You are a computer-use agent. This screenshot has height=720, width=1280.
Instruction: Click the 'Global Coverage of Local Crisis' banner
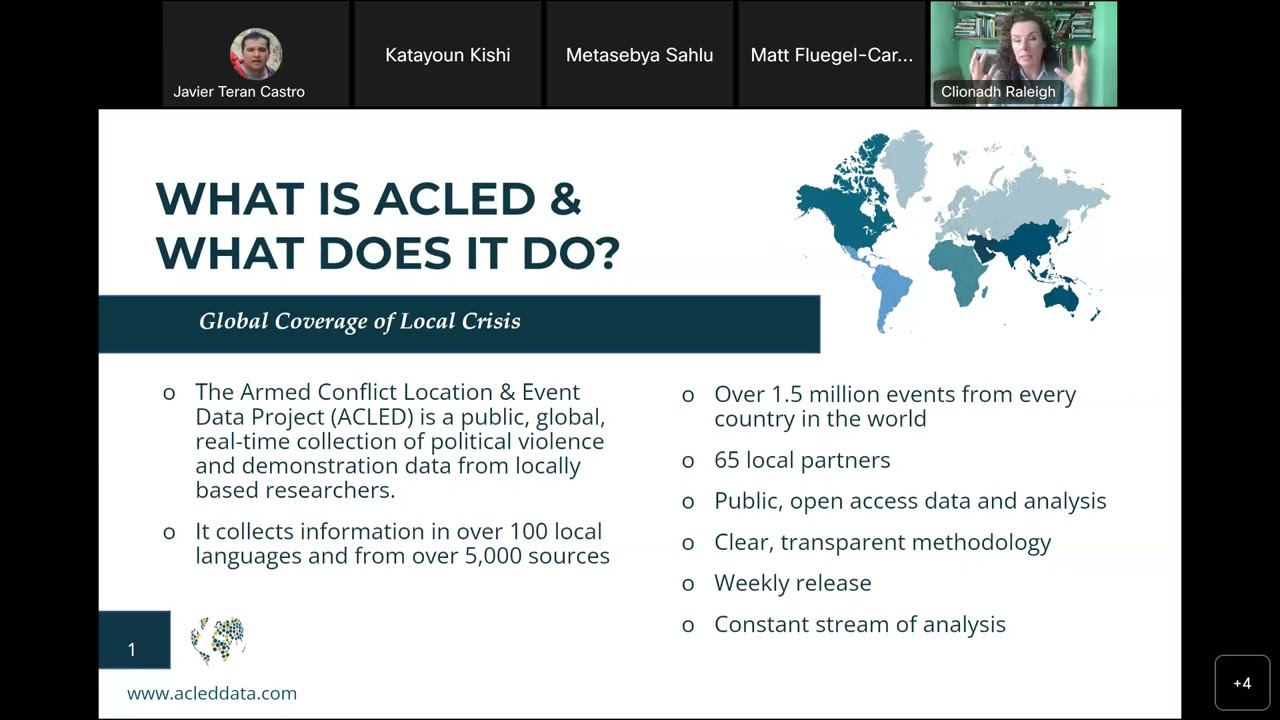[x=459, y=323]
